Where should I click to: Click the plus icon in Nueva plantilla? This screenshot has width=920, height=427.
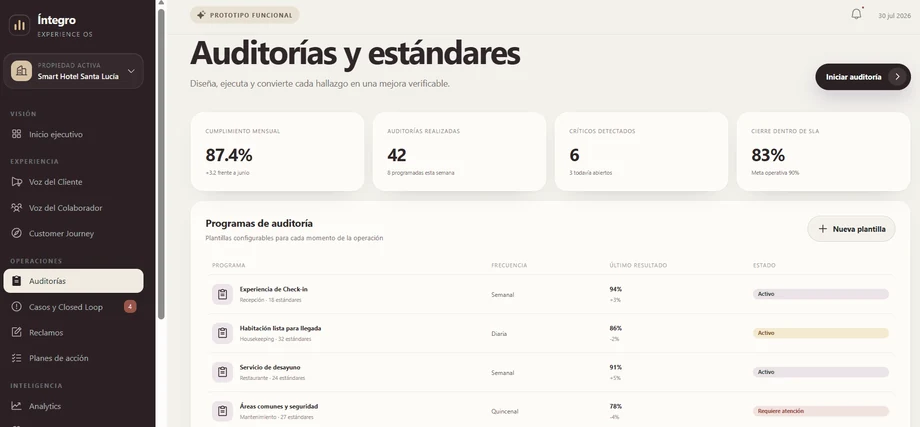823,229
